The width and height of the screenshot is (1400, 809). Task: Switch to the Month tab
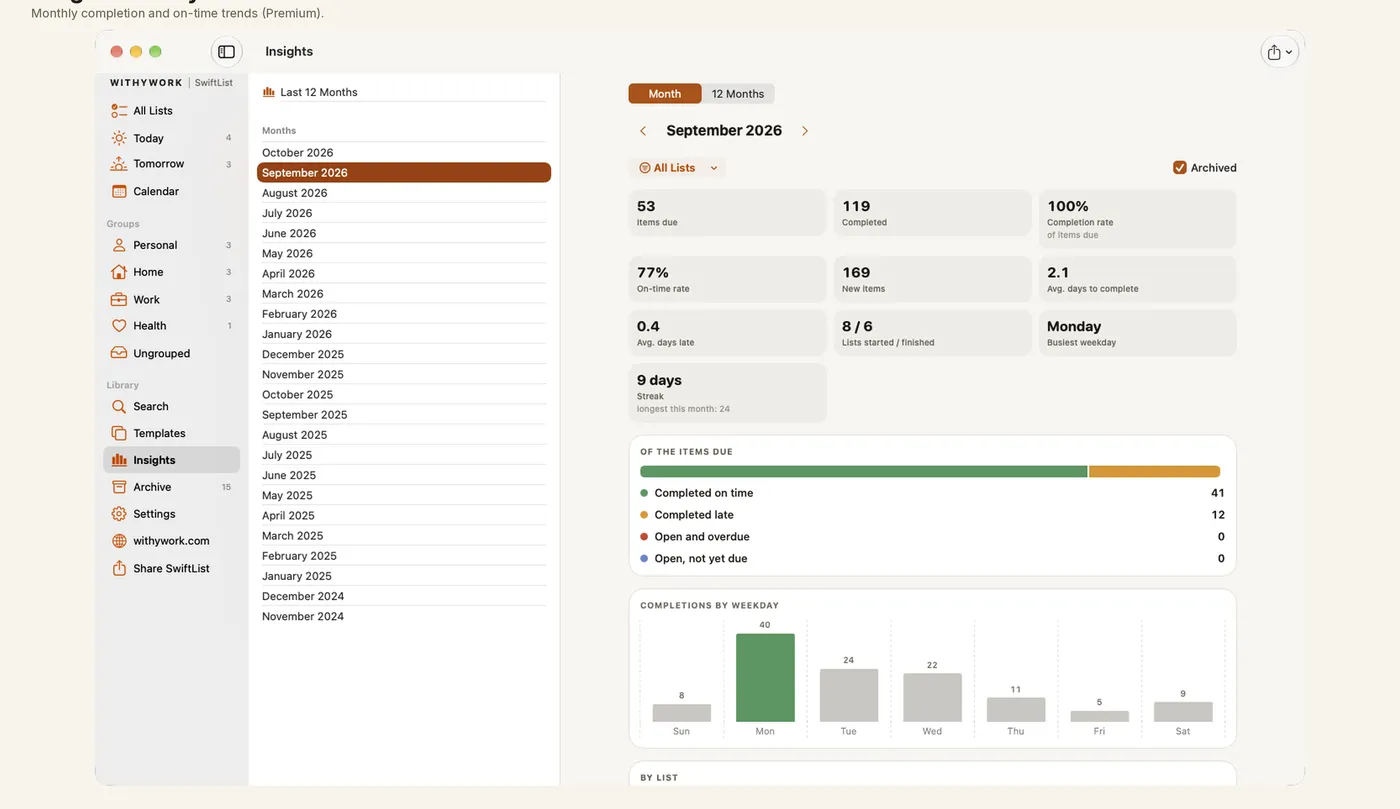pos(665,94)
